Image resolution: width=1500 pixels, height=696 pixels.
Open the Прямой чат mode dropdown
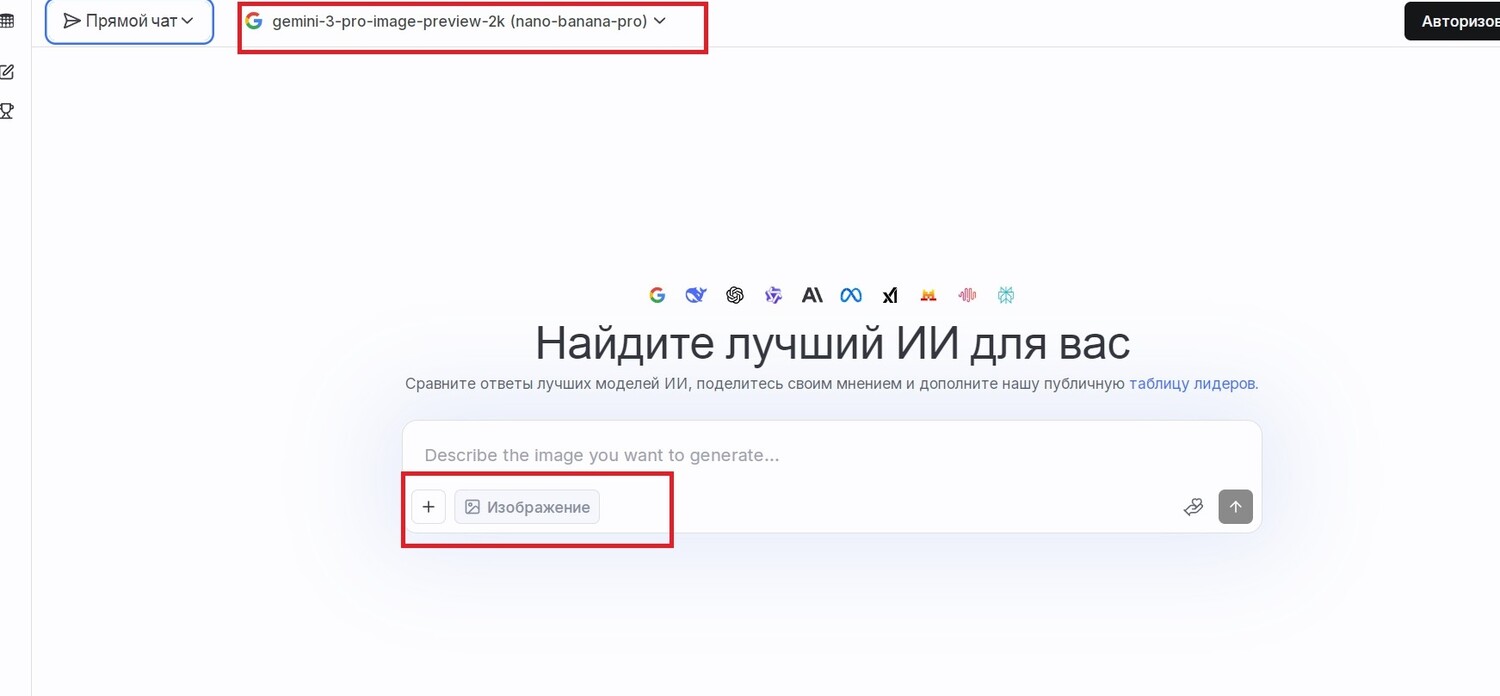(129, 21)
